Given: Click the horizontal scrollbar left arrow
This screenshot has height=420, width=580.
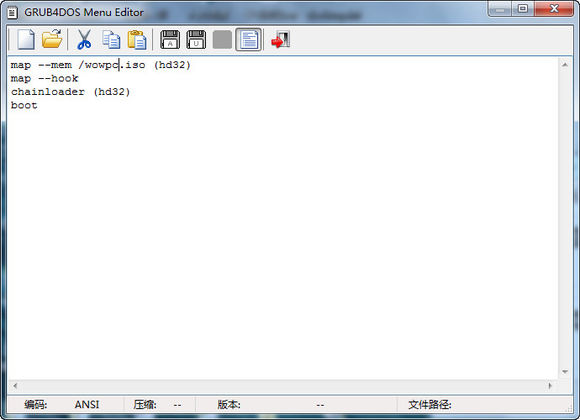Looking at the screenshot, I should [x=15, y=386].
